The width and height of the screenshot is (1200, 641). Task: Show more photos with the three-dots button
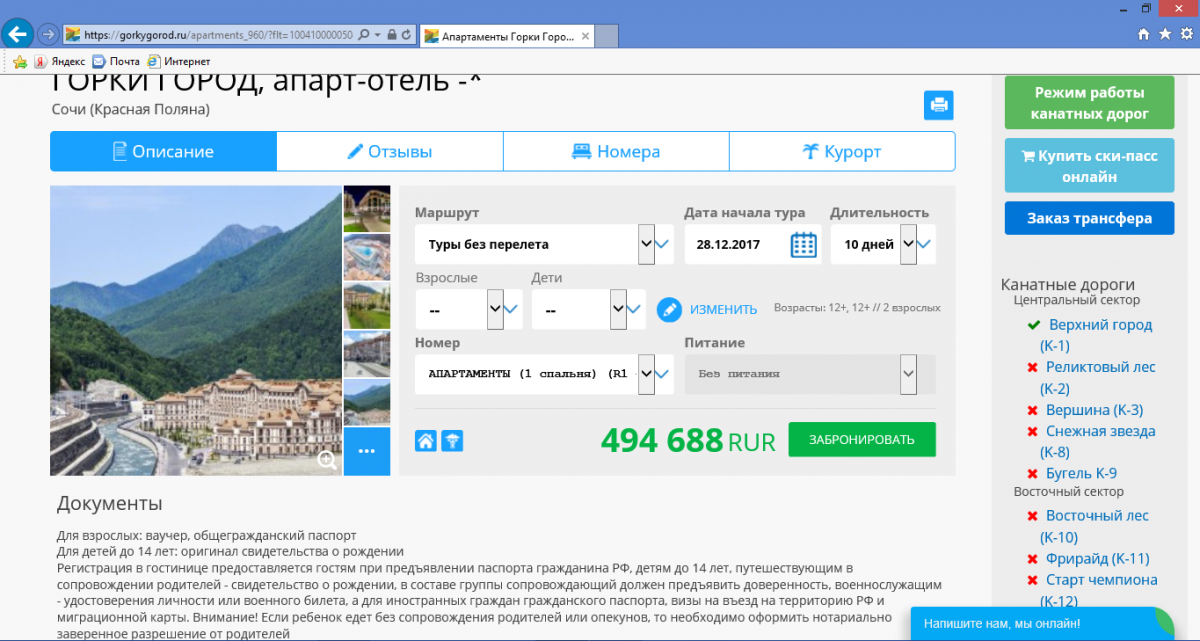pos(367,452)
